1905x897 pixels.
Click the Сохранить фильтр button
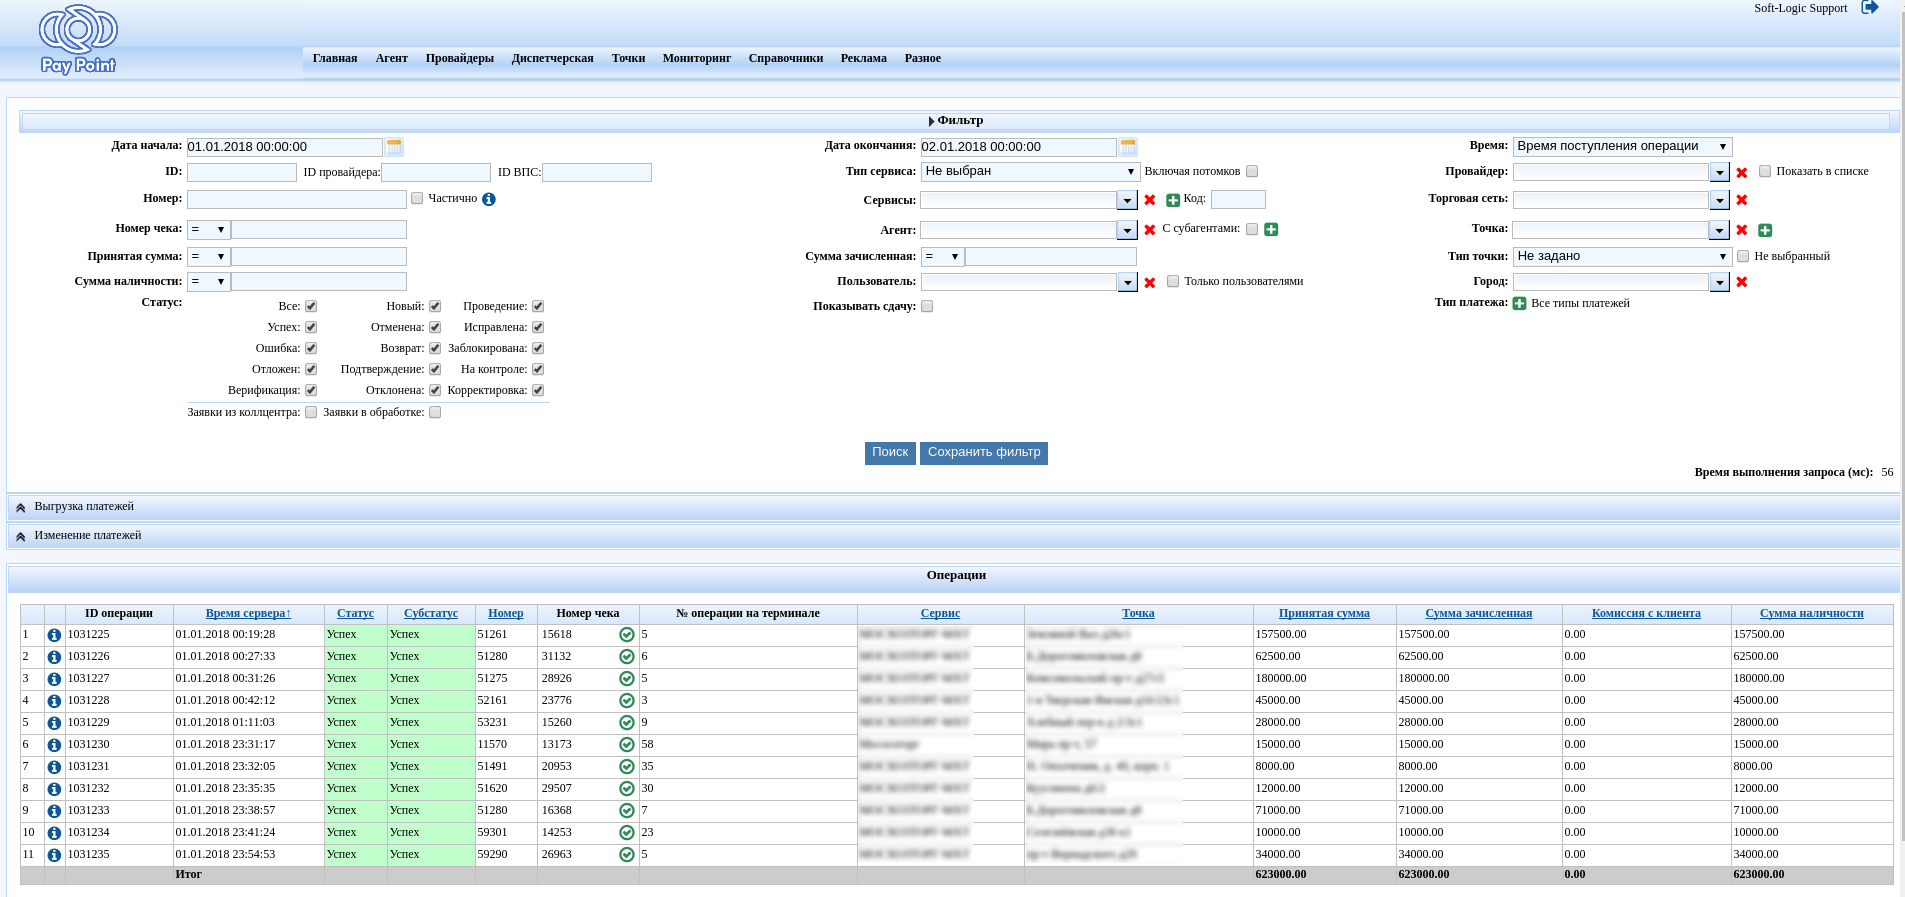(984, 453)
